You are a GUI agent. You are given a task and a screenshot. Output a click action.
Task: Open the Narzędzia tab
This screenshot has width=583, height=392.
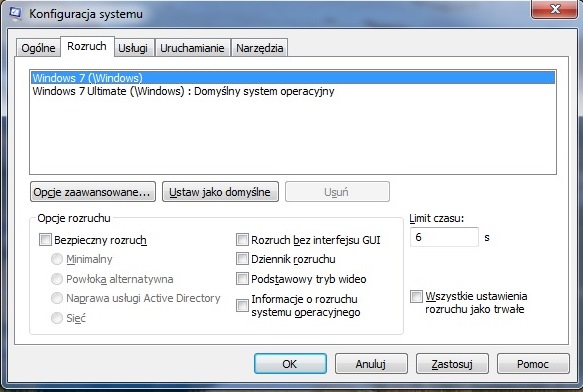(260, 48)
